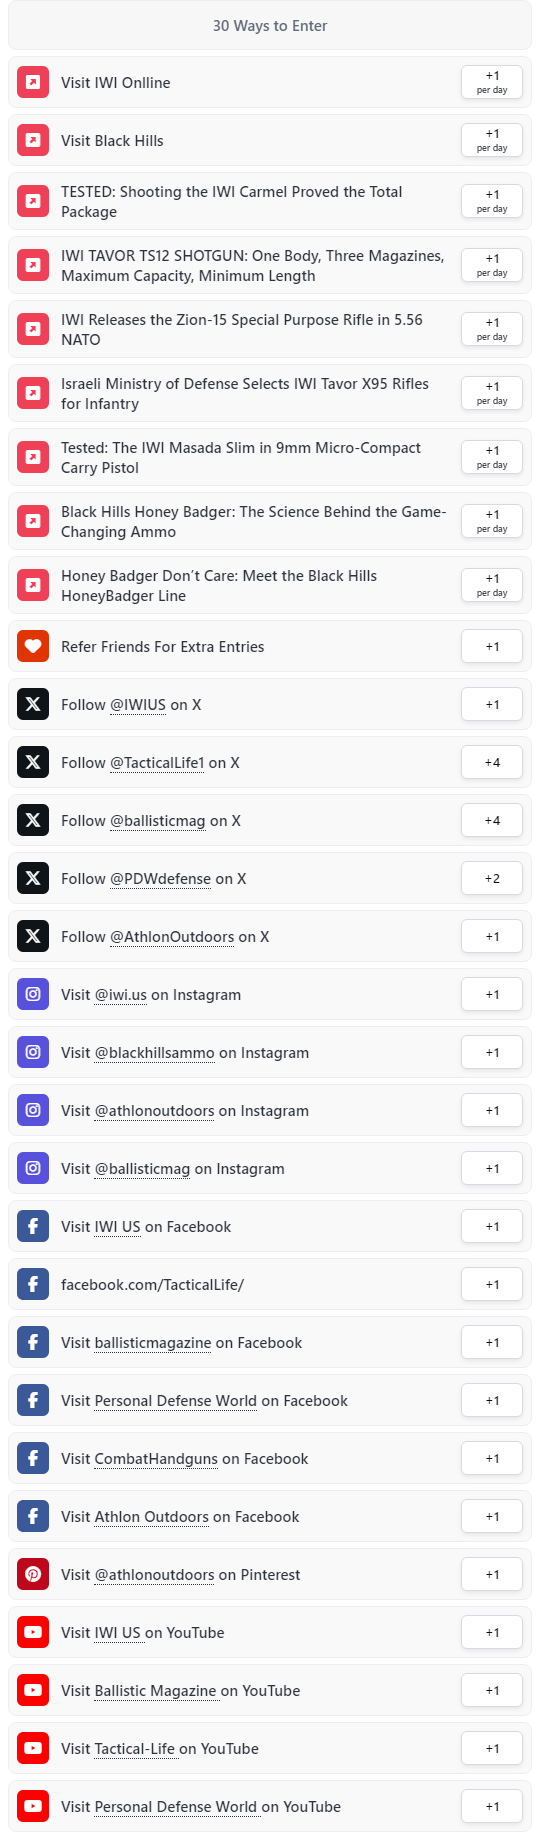
Task: Click the YouTube icon for IWI US
Action: (33, 1632)
